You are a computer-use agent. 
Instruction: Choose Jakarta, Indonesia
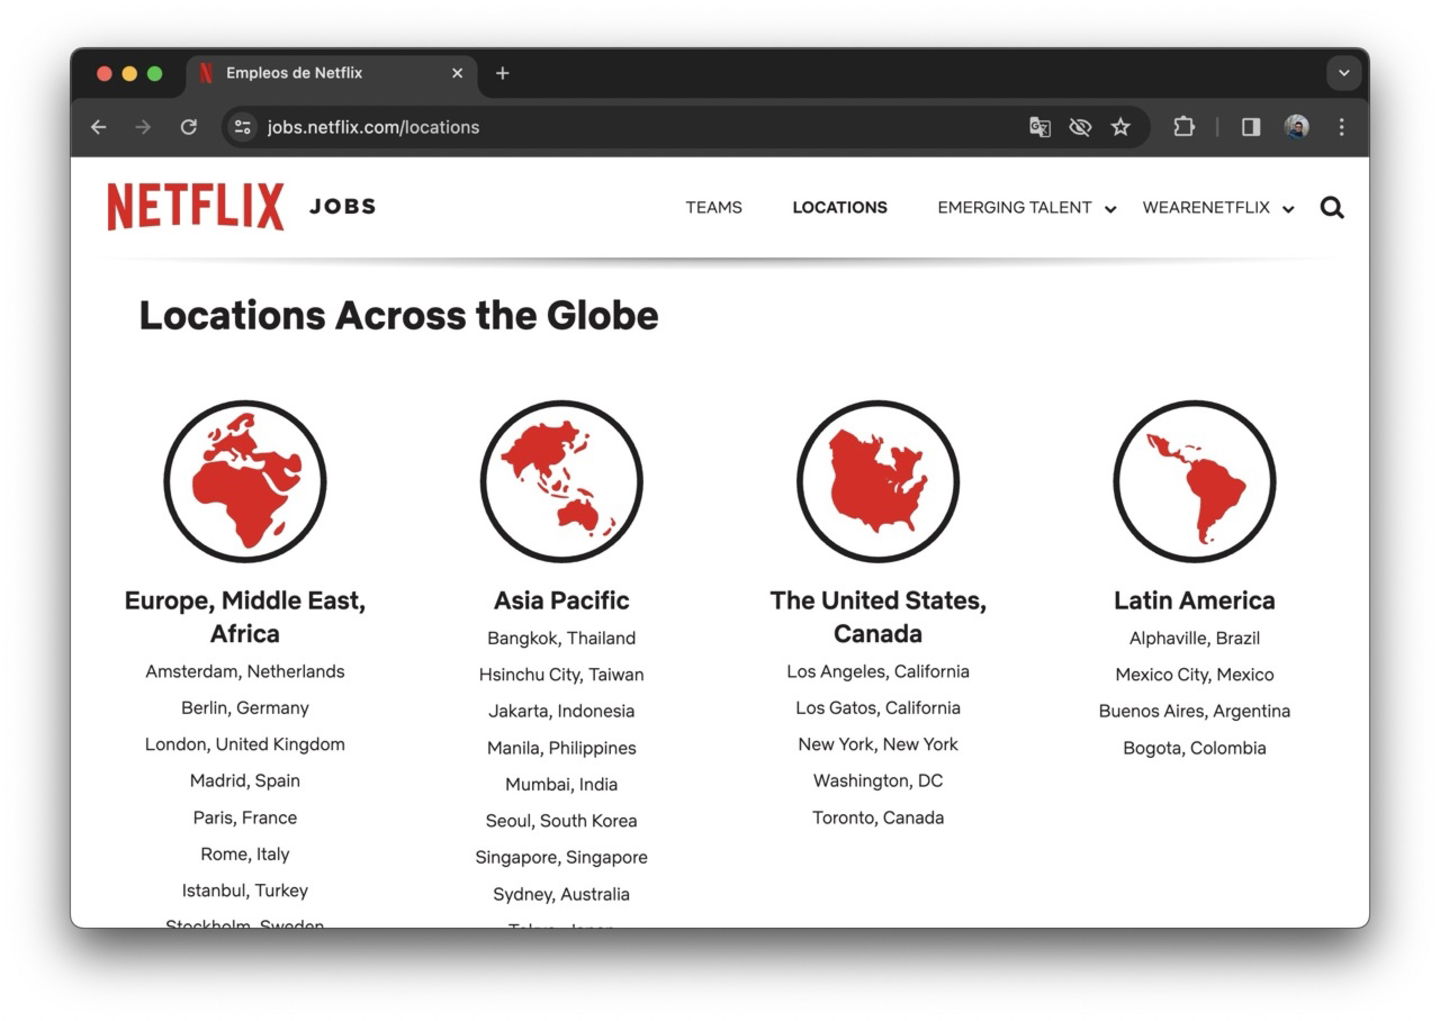[561, 711]
